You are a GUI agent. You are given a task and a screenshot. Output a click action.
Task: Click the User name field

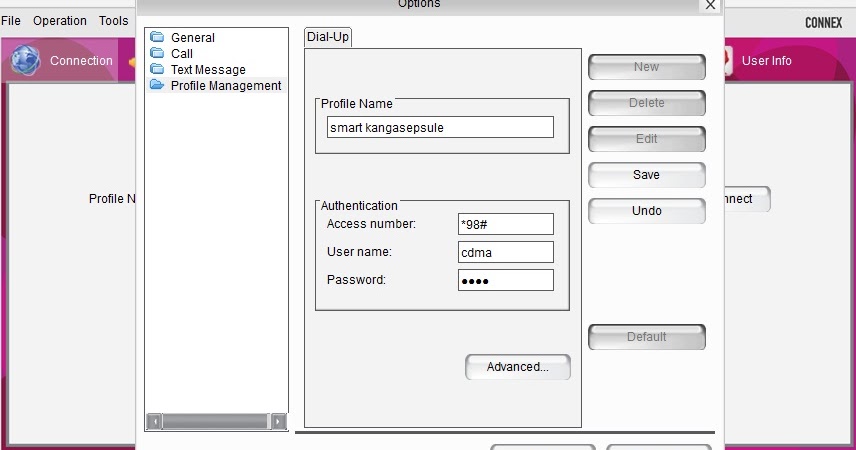[506, 252]
